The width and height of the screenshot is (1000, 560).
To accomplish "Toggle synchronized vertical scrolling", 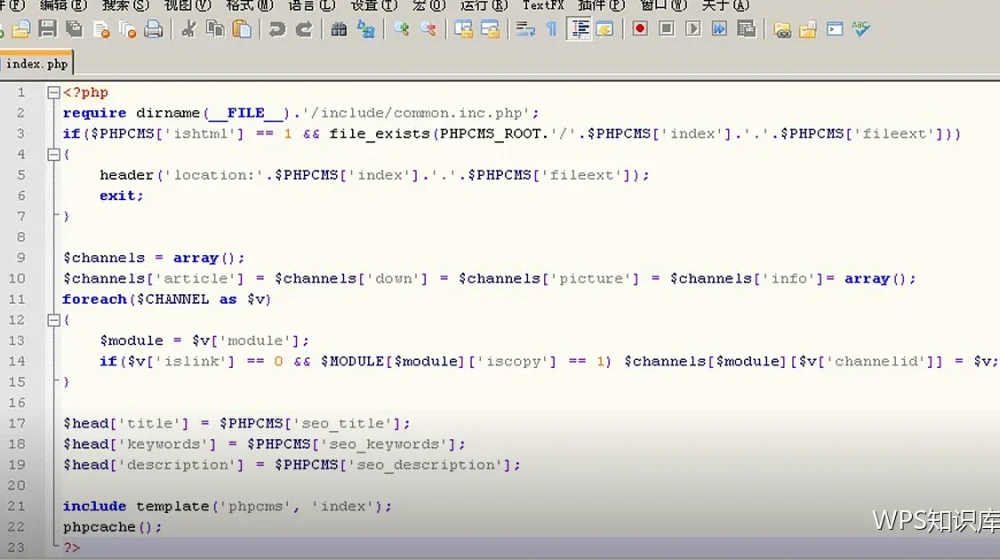I will [464, 29].
